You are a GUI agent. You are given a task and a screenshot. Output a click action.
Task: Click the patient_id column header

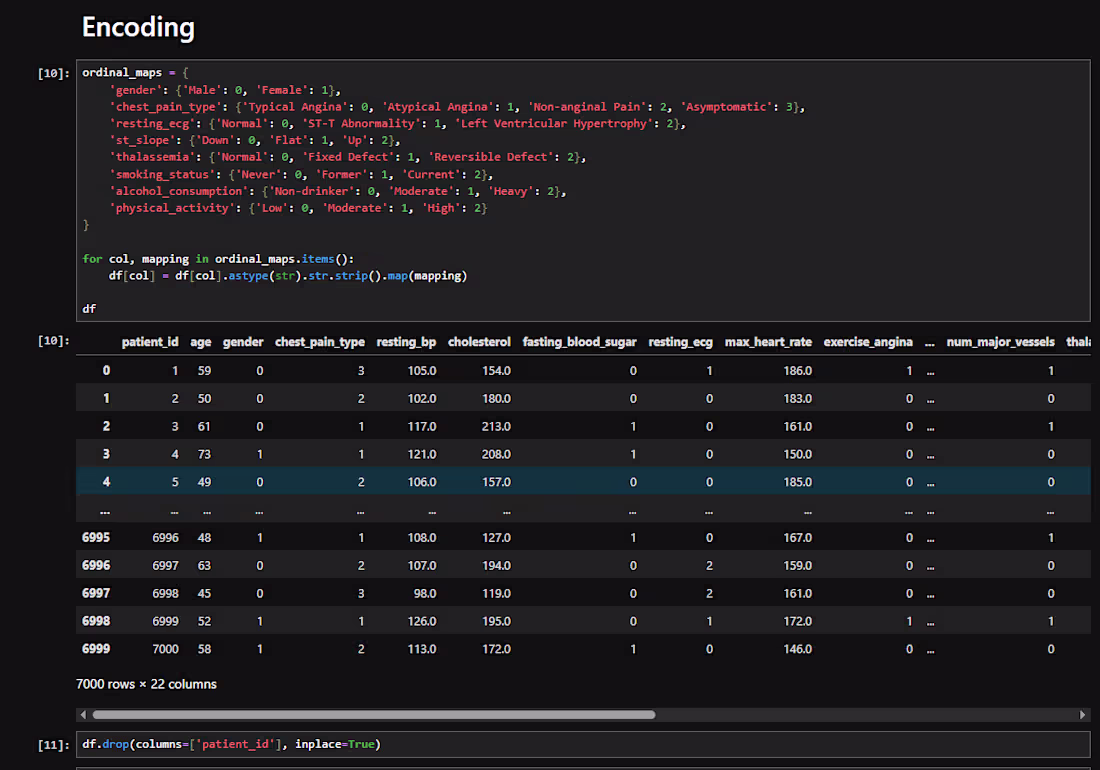(x=150, y=342)
